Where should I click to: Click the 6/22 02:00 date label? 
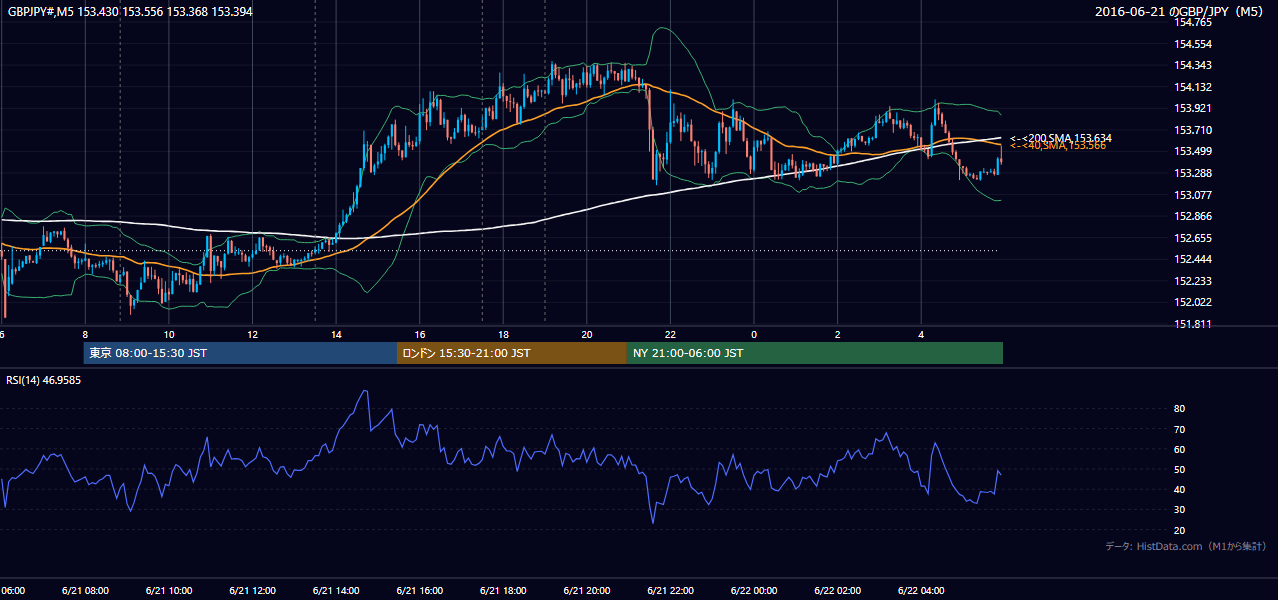pyautogui.click(x=837, y=590)
